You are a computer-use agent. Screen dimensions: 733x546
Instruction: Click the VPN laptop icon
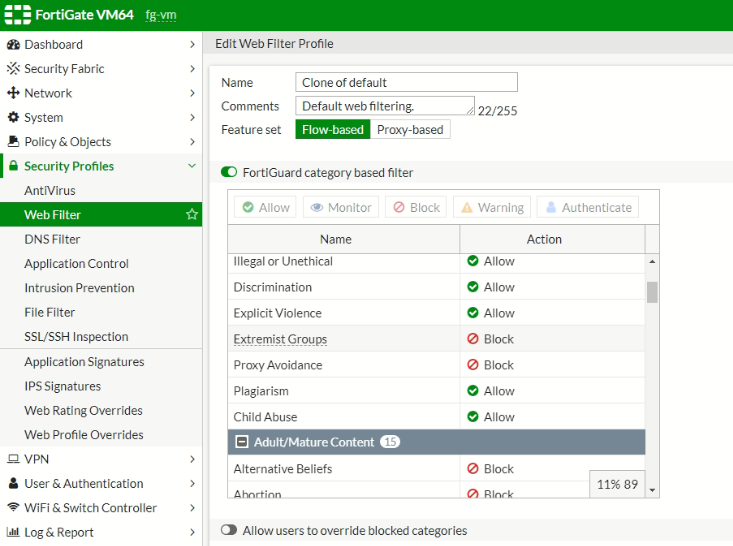click(13, 459)
